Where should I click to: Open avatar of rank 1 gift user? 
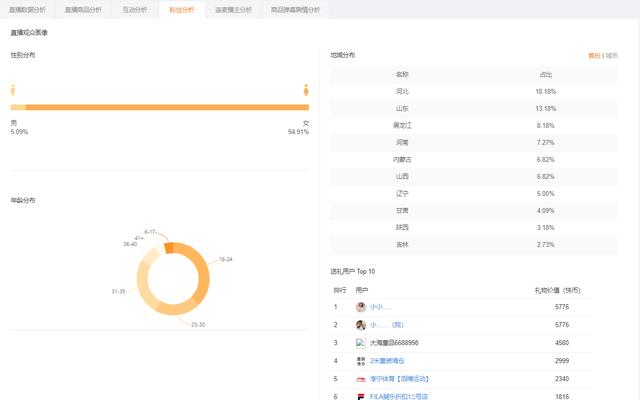(361, 307)
